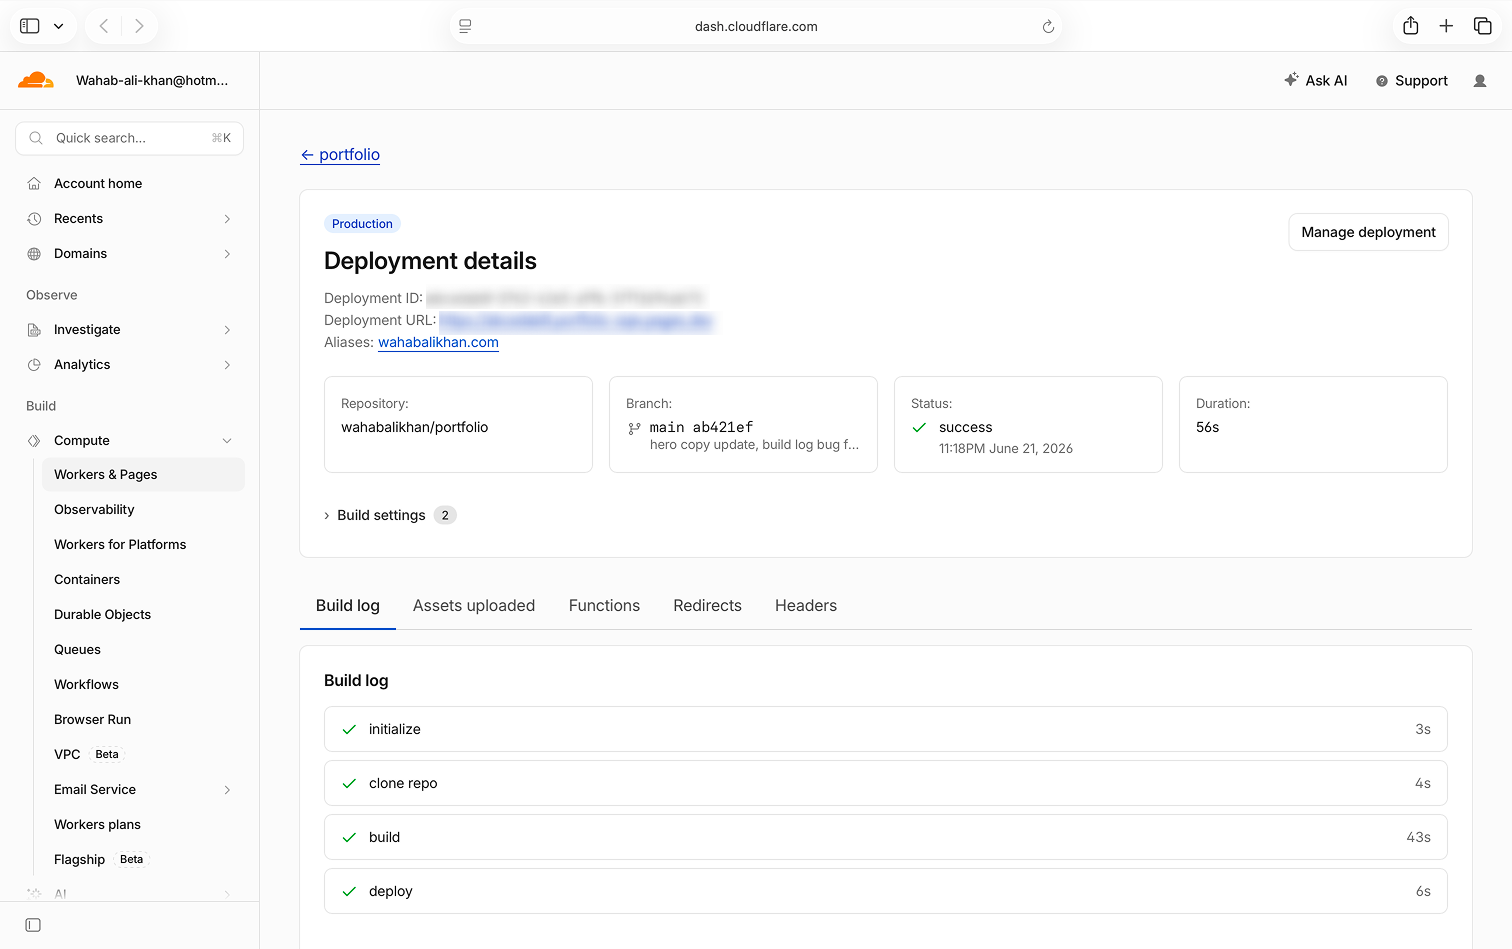Switch to the Functions tab
The height and width of the screenshot is (949, 1512).
(604, 606)
